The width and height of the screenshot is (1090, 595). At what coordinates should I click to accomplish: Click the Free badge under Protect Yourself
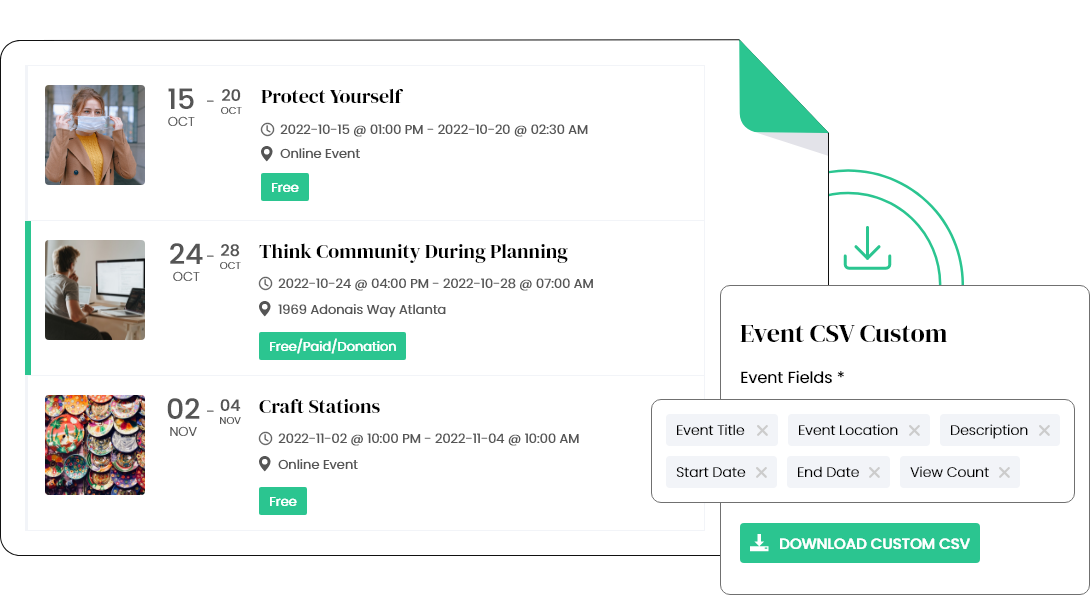pos(285,188)
